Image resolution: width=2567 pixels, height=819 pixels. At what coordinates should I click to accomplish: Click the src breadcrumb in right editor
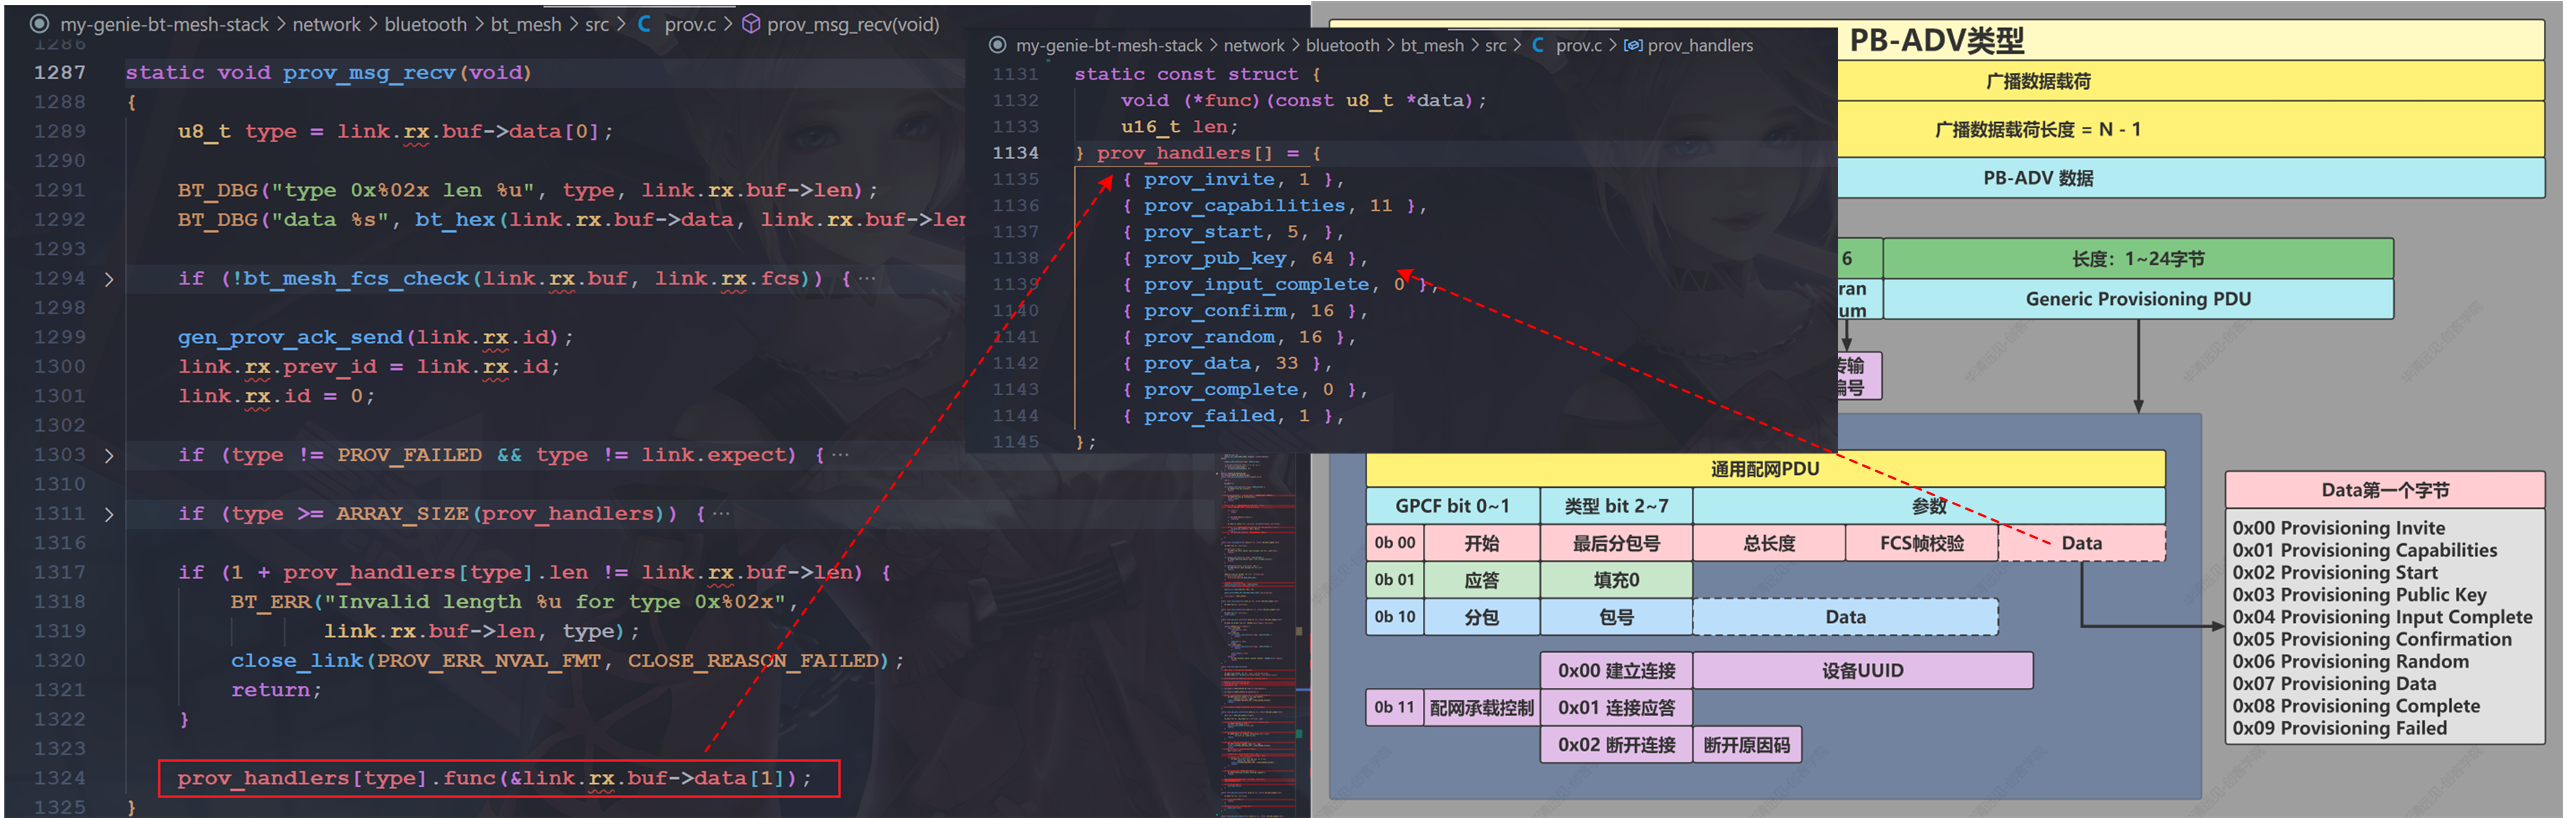1495,45
